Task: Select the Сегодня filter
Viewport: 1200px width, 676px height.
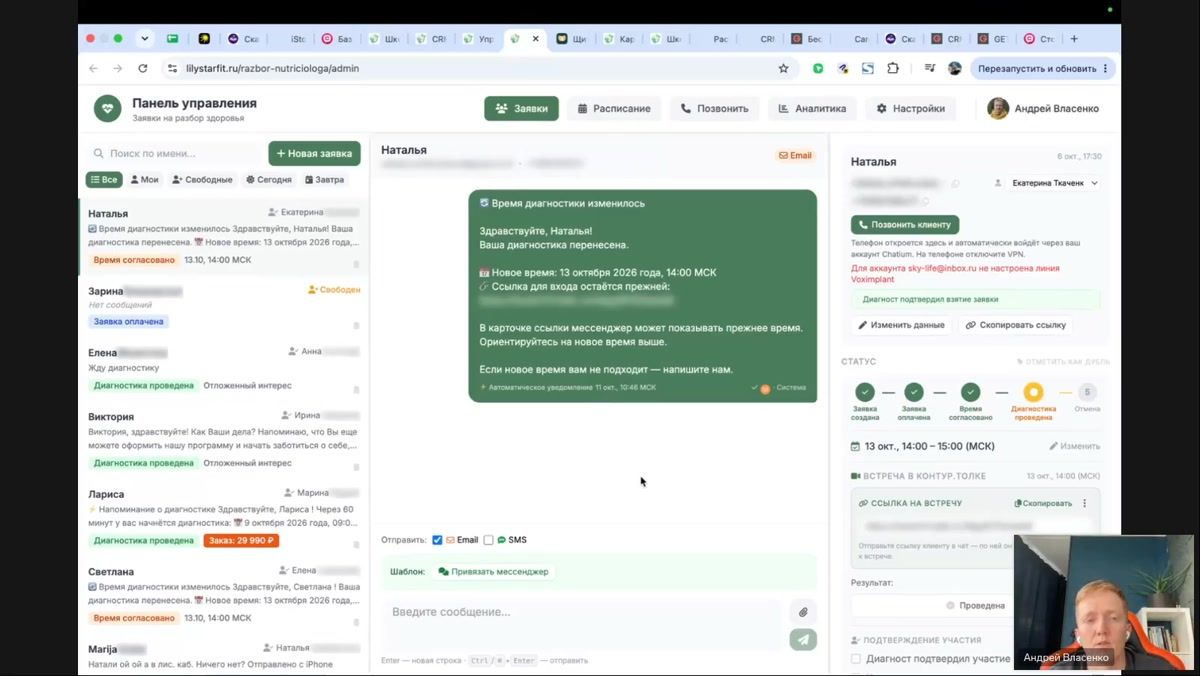Action: [269, 180]
